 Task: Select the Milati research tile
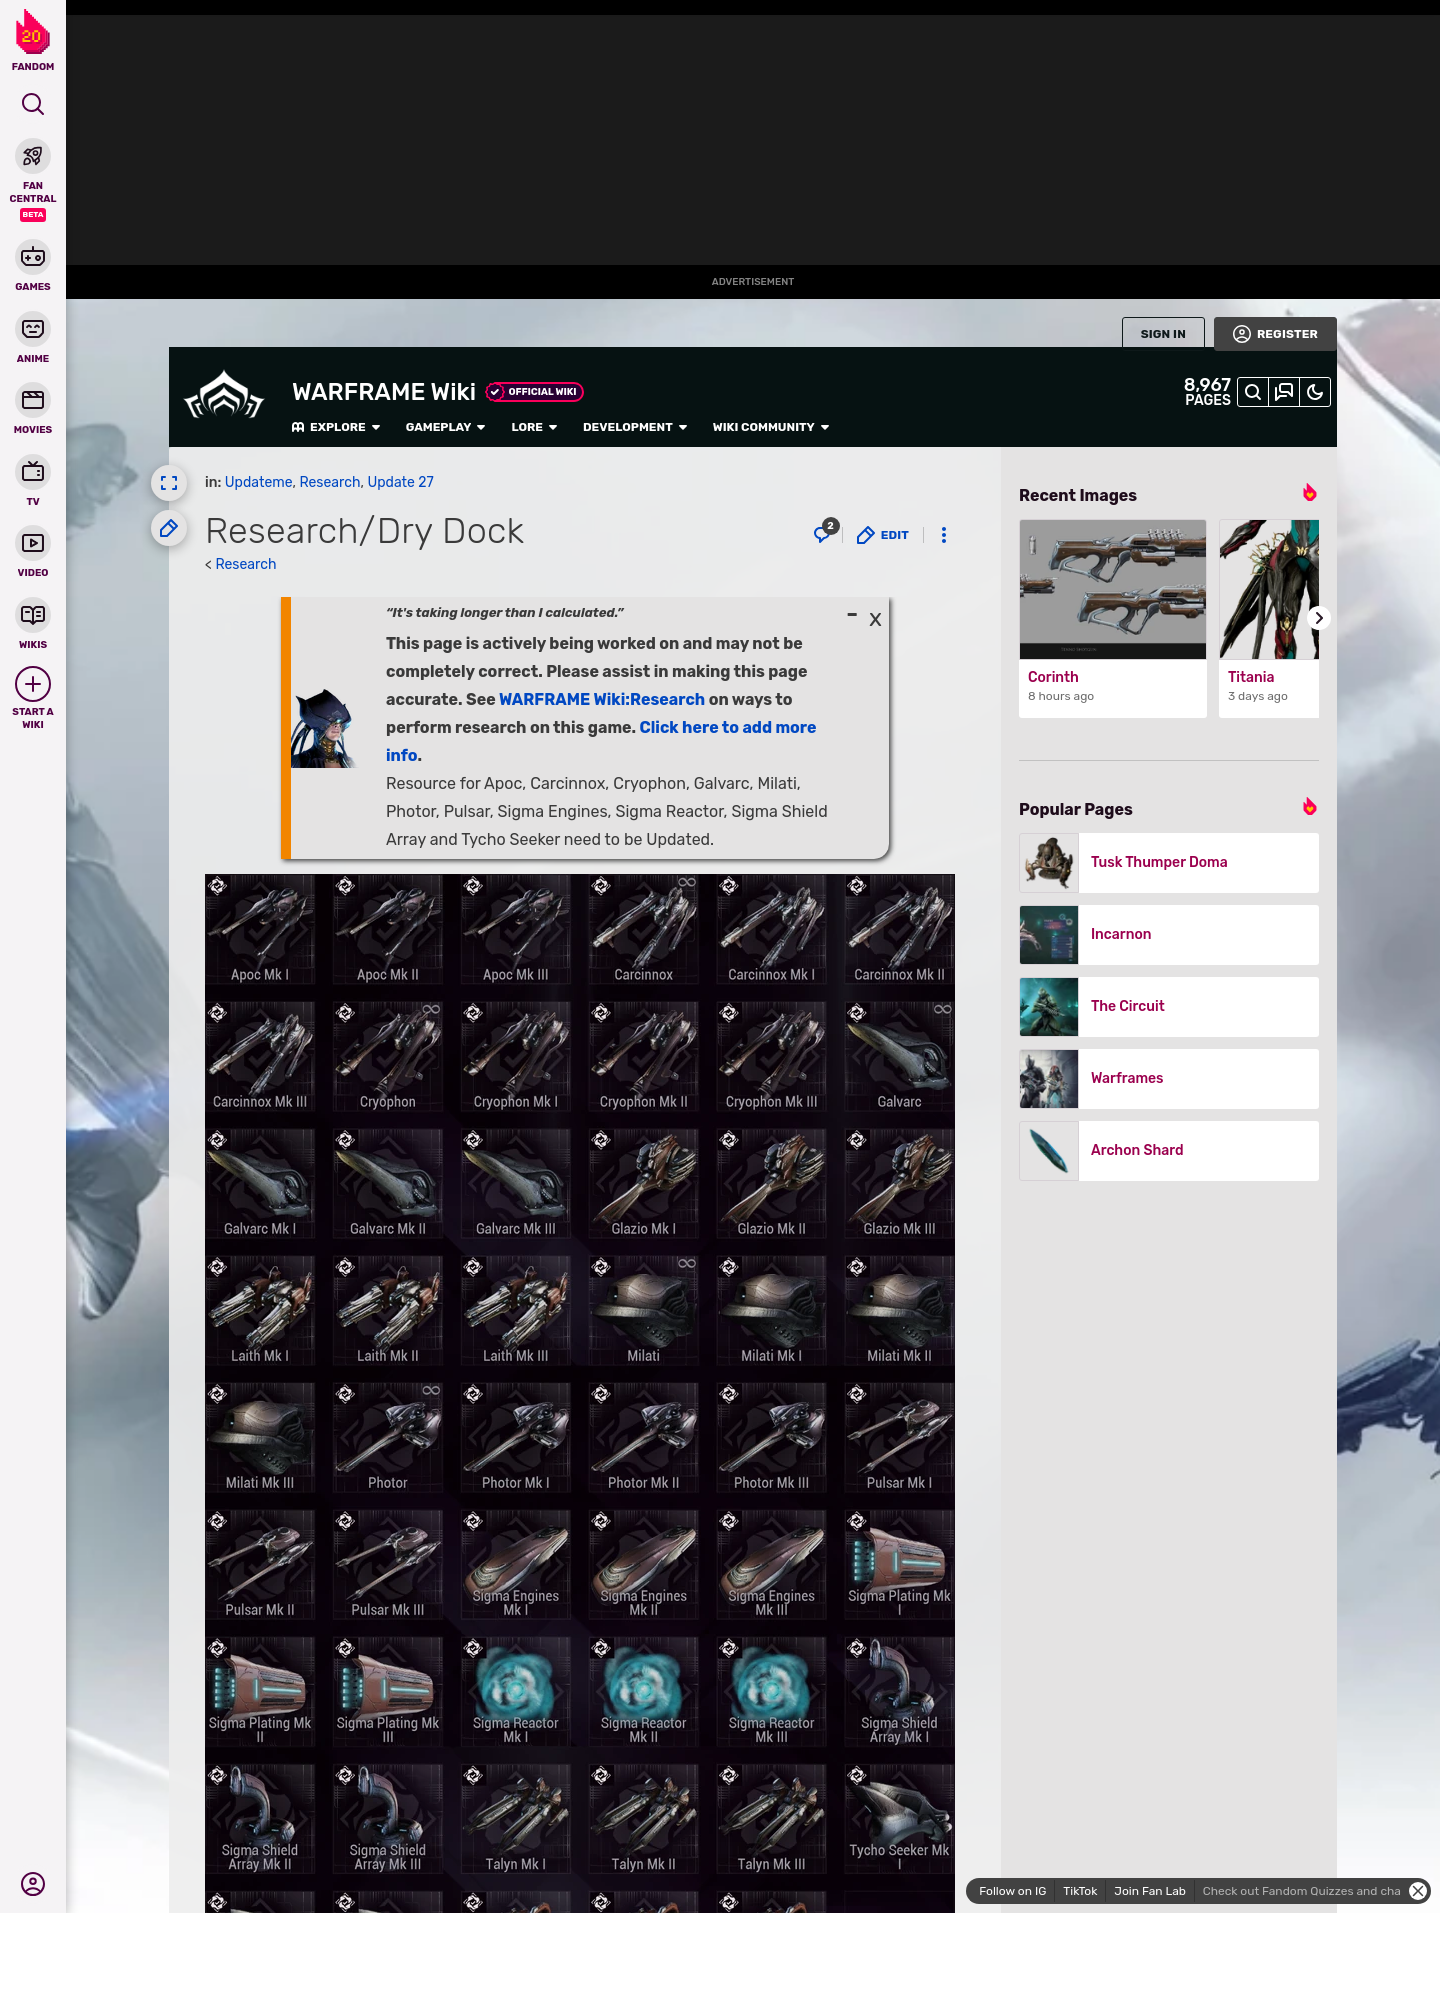[644, 1311]
